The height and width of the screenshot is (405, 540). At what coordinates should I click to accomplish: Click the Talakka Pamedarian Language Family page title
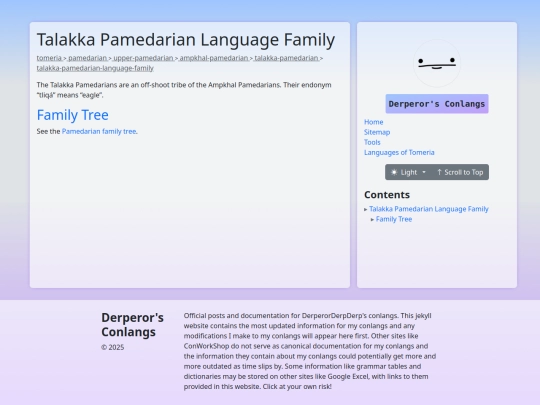[186, 40]
